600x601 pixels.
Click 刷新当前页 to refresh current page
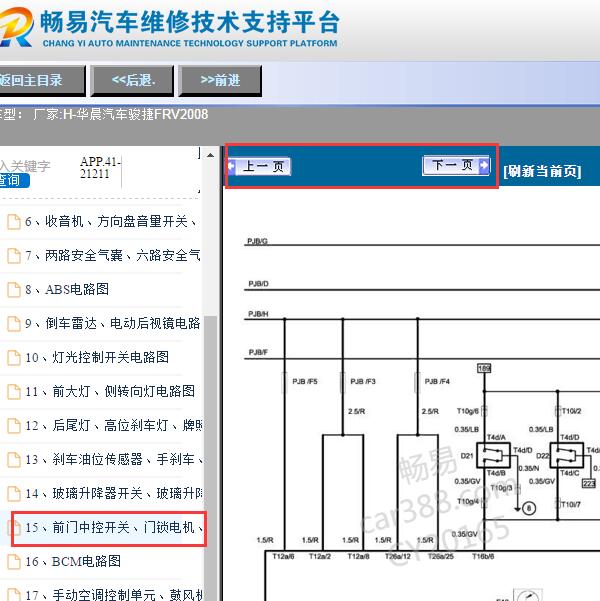click(541, 171)
